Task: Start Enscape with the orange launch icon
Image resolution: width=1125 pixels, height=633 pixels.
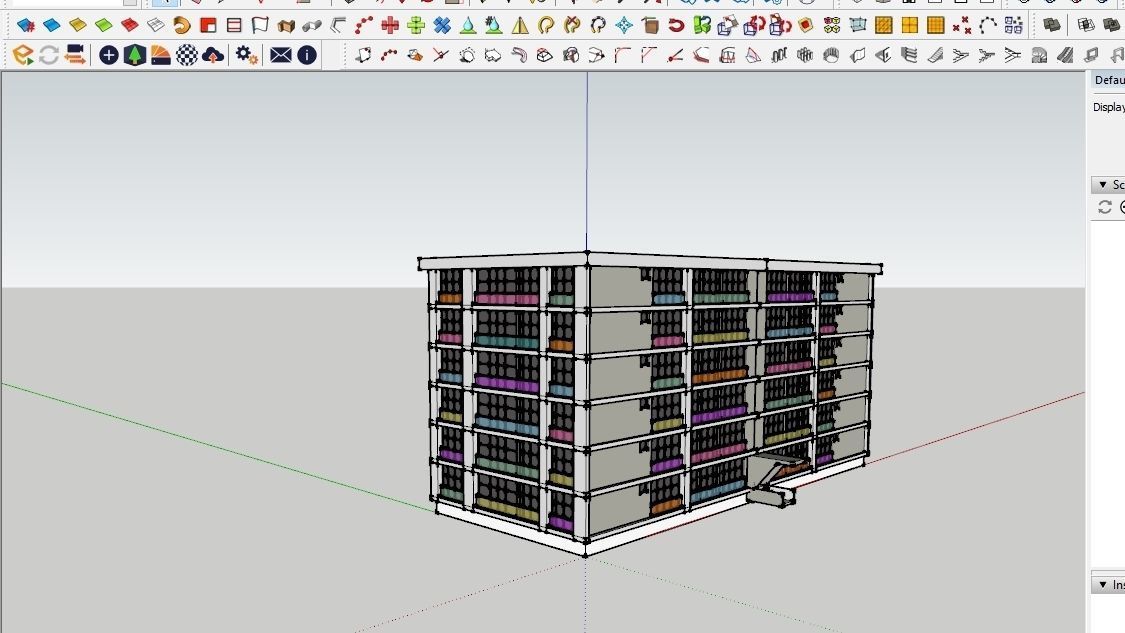Action: 23,55
